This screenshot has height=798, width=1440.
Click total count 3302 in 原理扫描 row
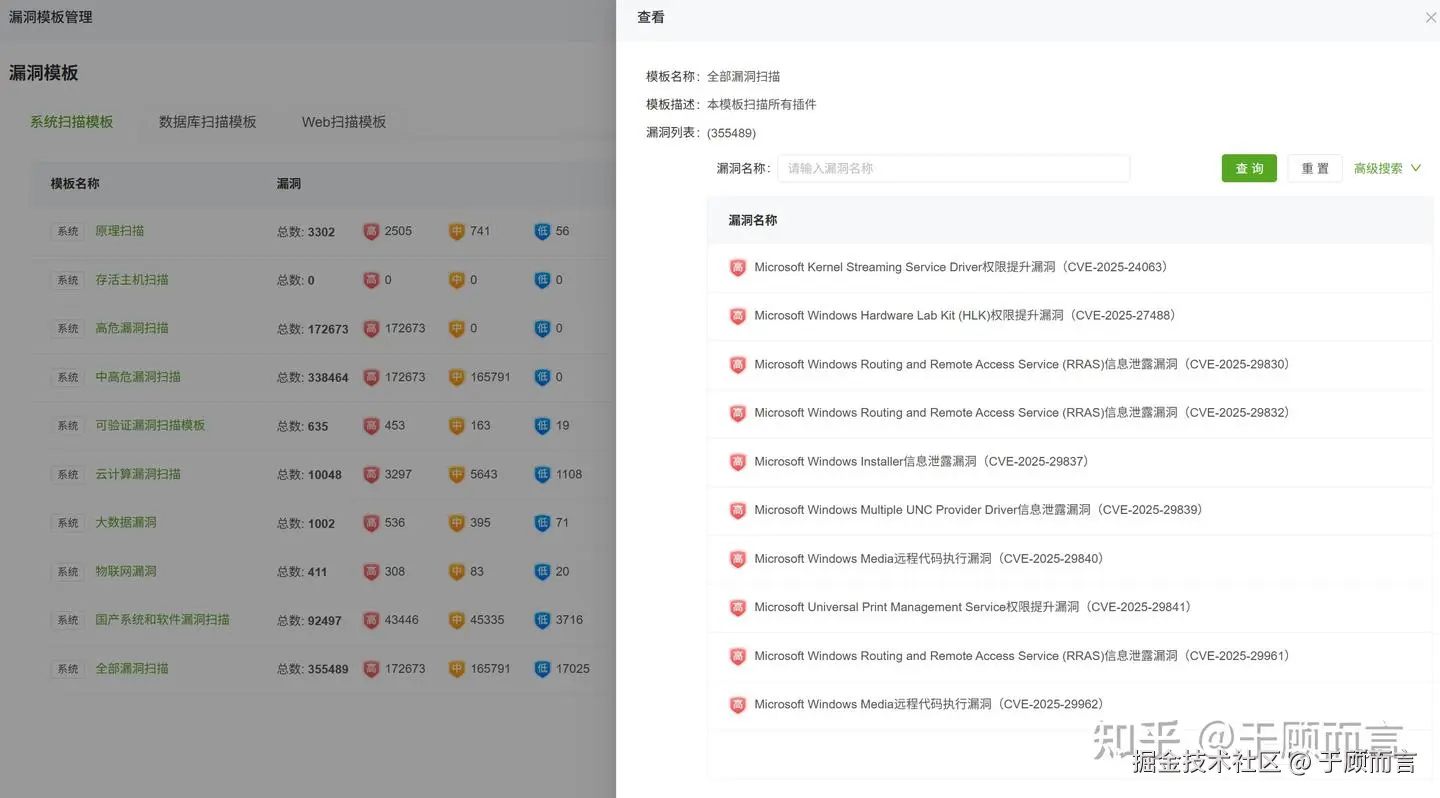click(x=321, y=232)
